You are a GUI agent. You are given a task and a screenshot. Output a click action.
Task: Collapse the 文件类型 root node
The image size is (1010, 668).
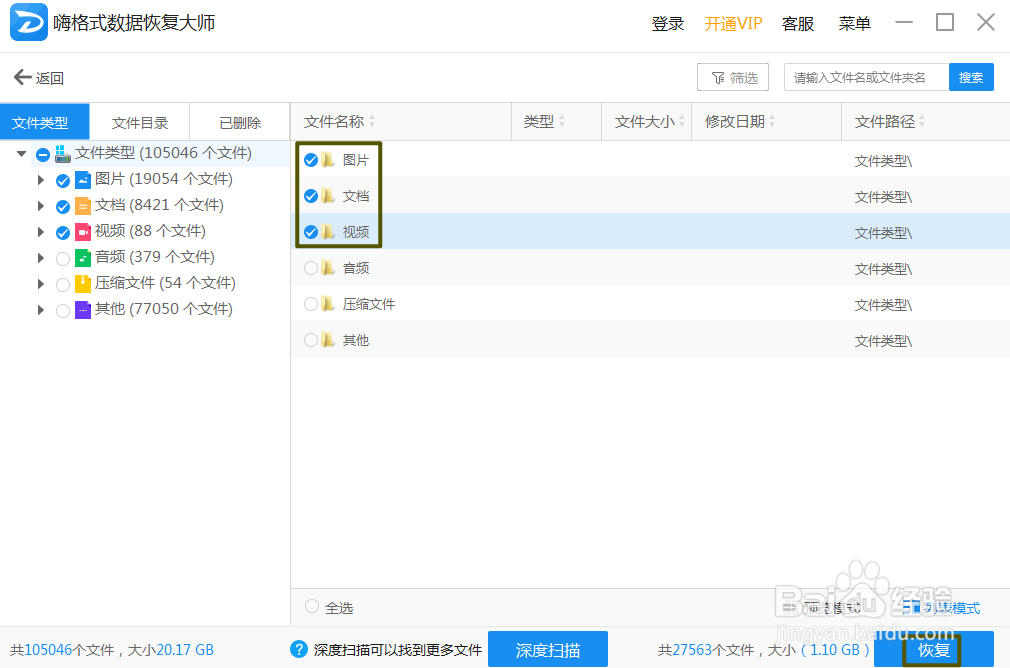coord(21,153)
